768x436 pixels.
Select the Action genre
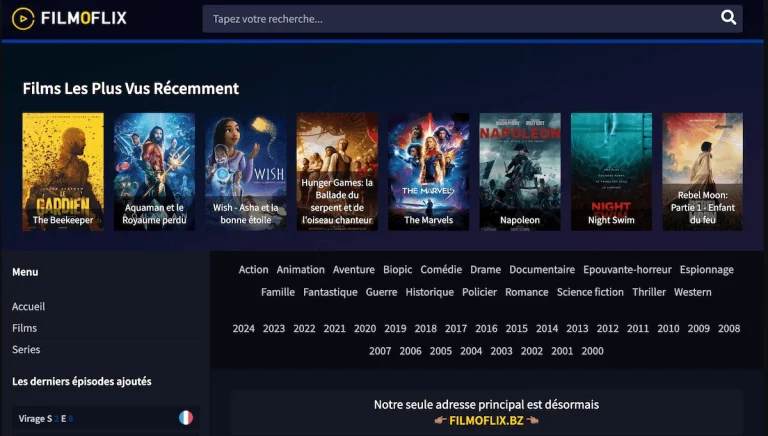point(253,269)
